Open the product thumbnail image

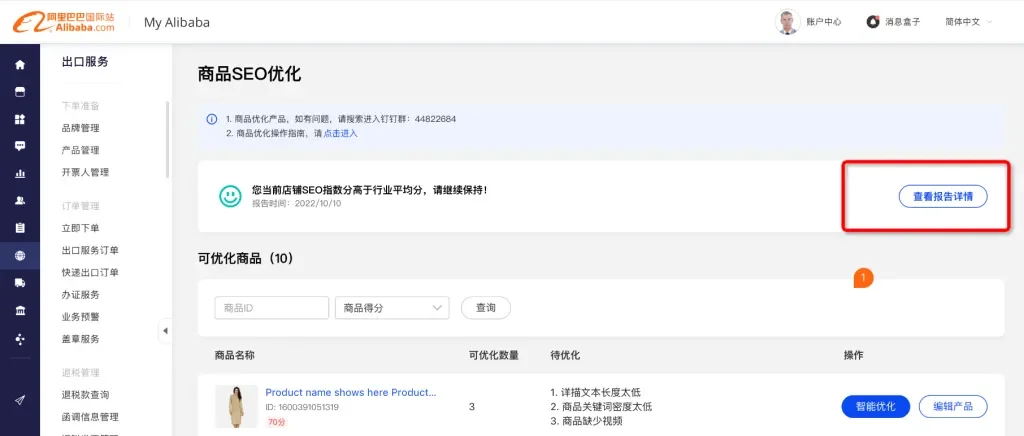(x=236, y=407)
